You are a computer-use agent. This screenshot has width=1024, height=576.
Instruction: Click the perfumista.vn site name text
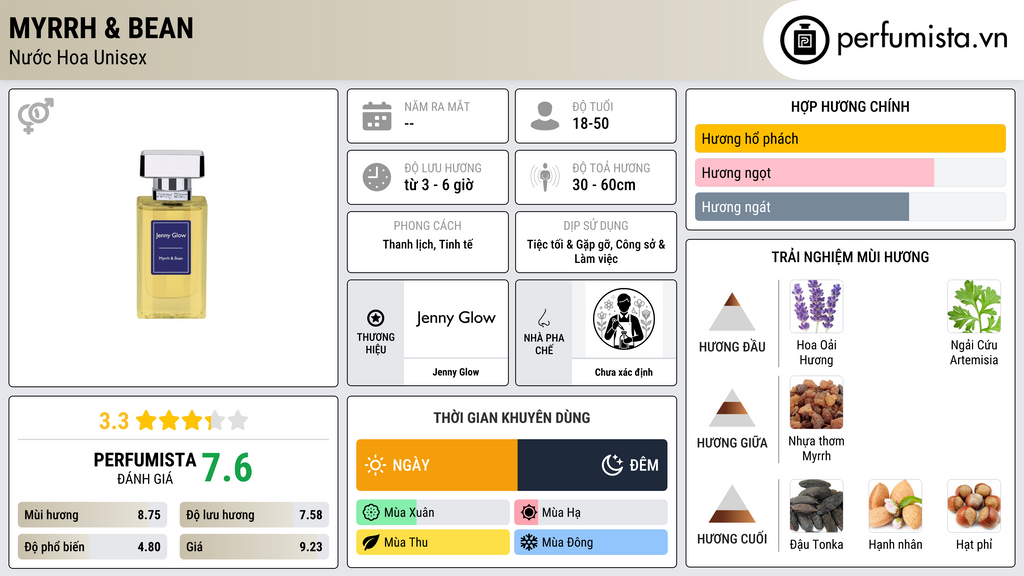click(922, 39)
